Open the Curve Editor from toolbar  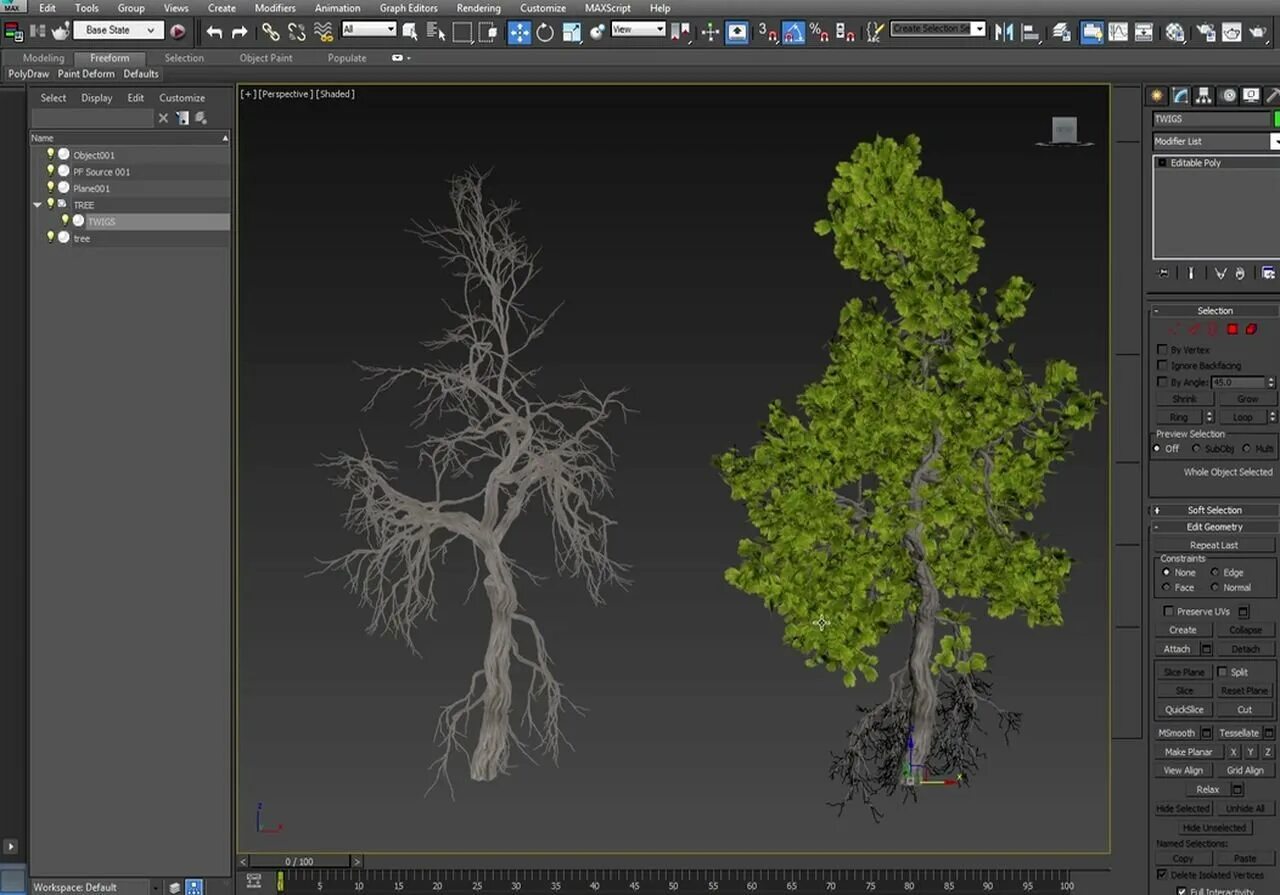[1118, 31]
